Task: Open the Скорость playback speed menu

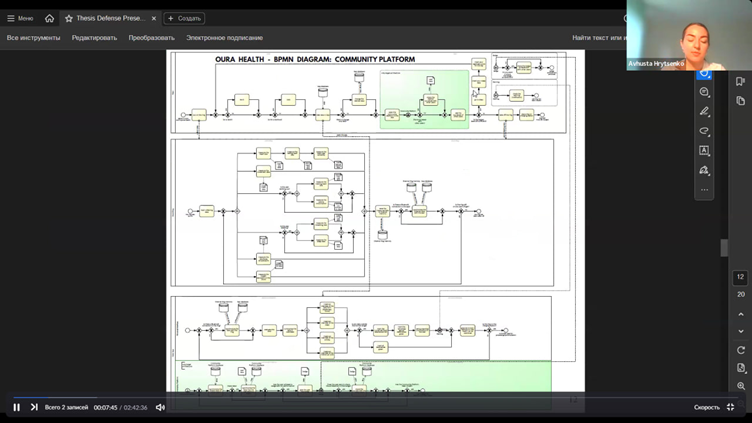Action: [706, 407]
